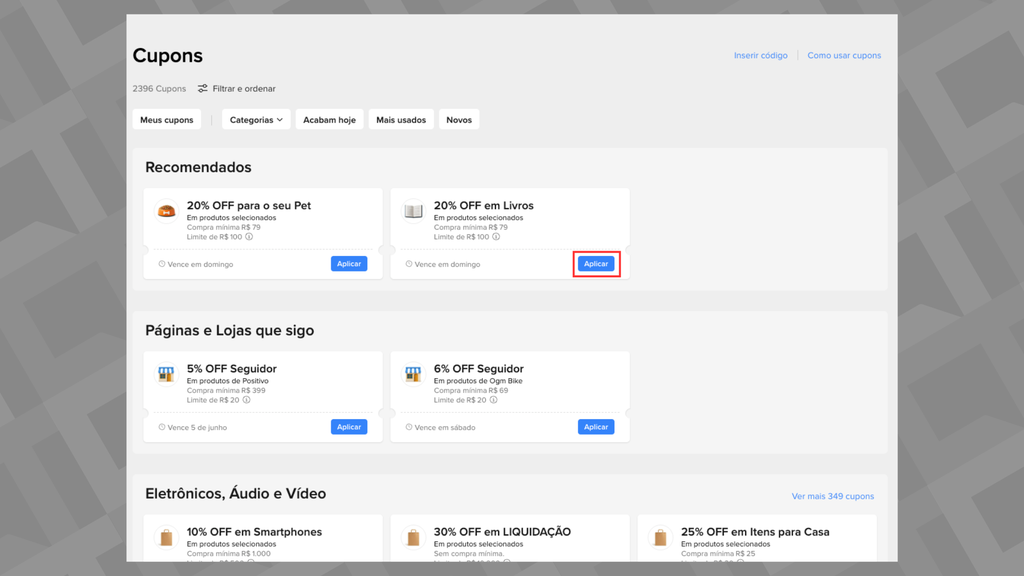Viewport: 1024px width, 576px height.
Task: Apply the 5% OFF Seguidor coupon
Action: [x=349, y=427]
